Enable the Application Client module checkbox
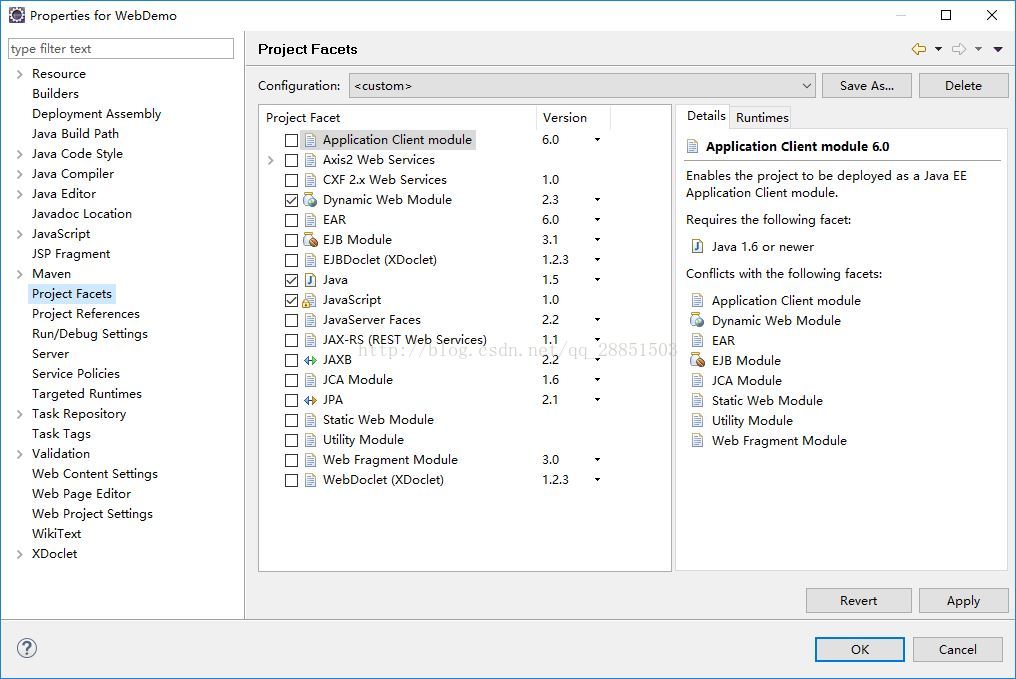Screen dimensions: 1016x679 (292, 141)
